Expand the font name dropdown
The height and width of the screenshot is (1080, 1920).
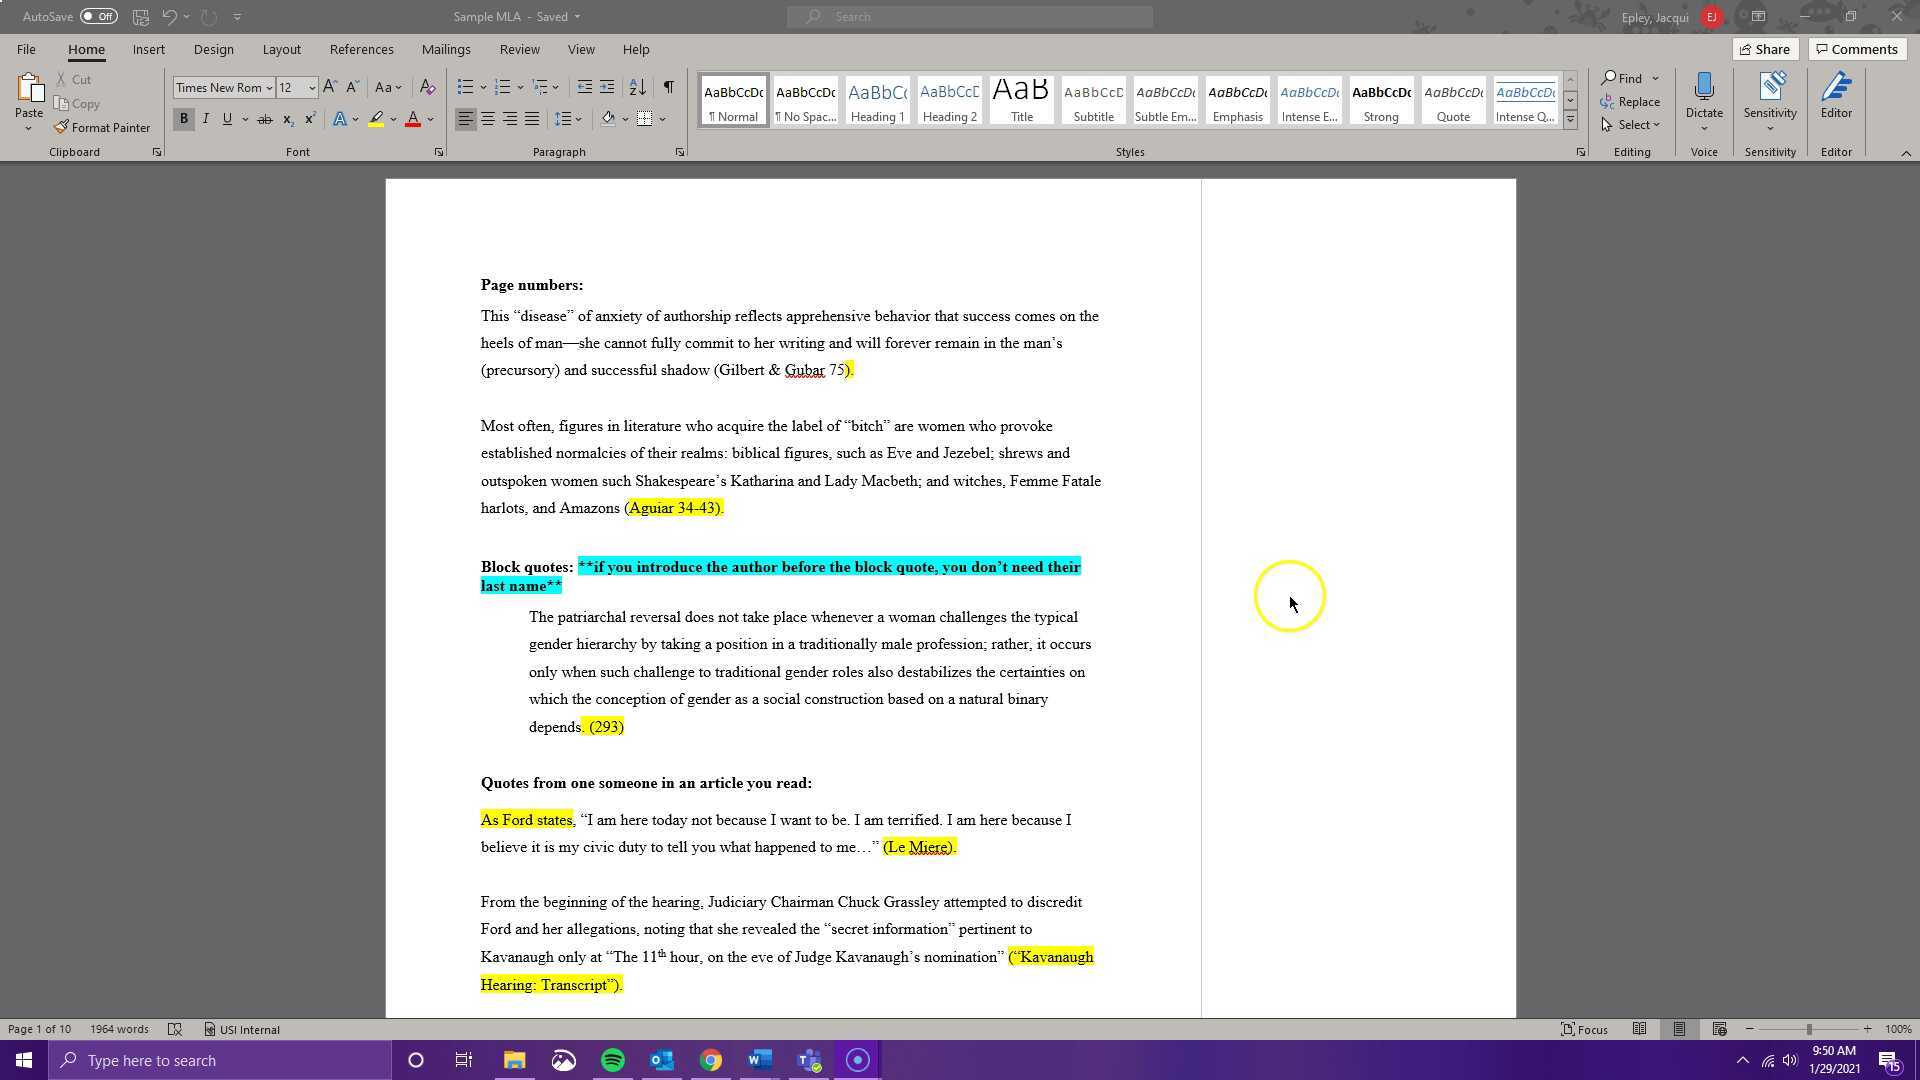(268, 88)
